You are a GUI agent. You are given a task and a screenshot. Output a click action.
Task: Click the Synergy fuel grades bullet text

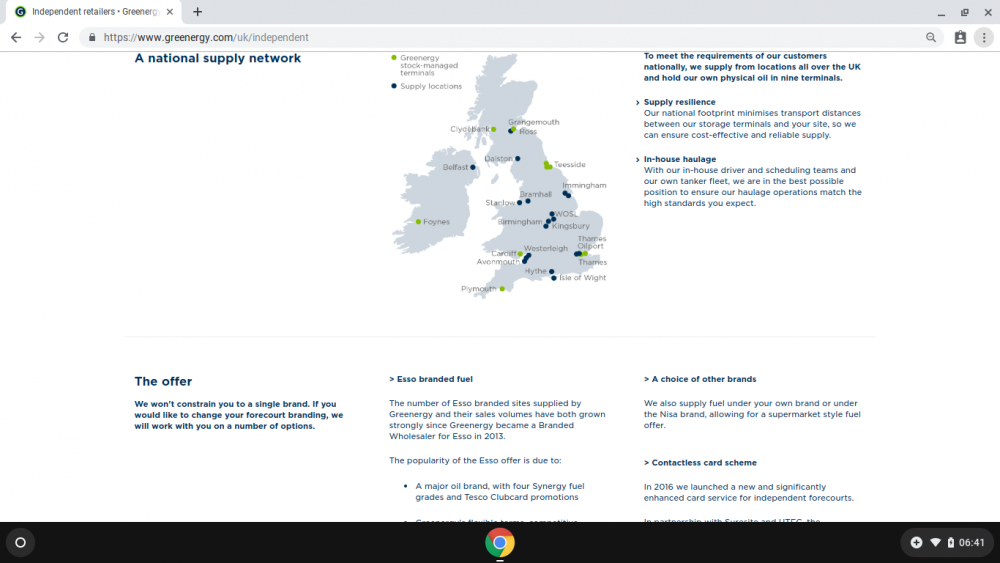(x=499, y=492)
